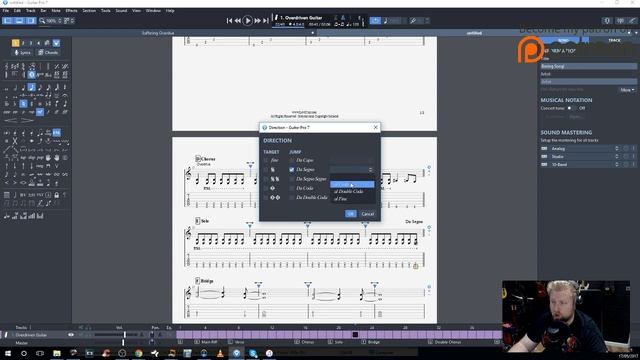Viewport: 640px width, 360px height.
Task: Click the Artist input field
Action: (588, 82)
